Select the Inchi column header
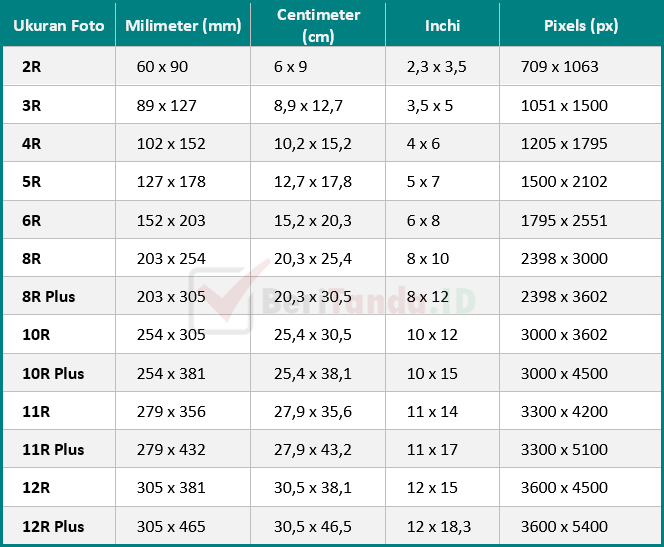 [443, 26]
